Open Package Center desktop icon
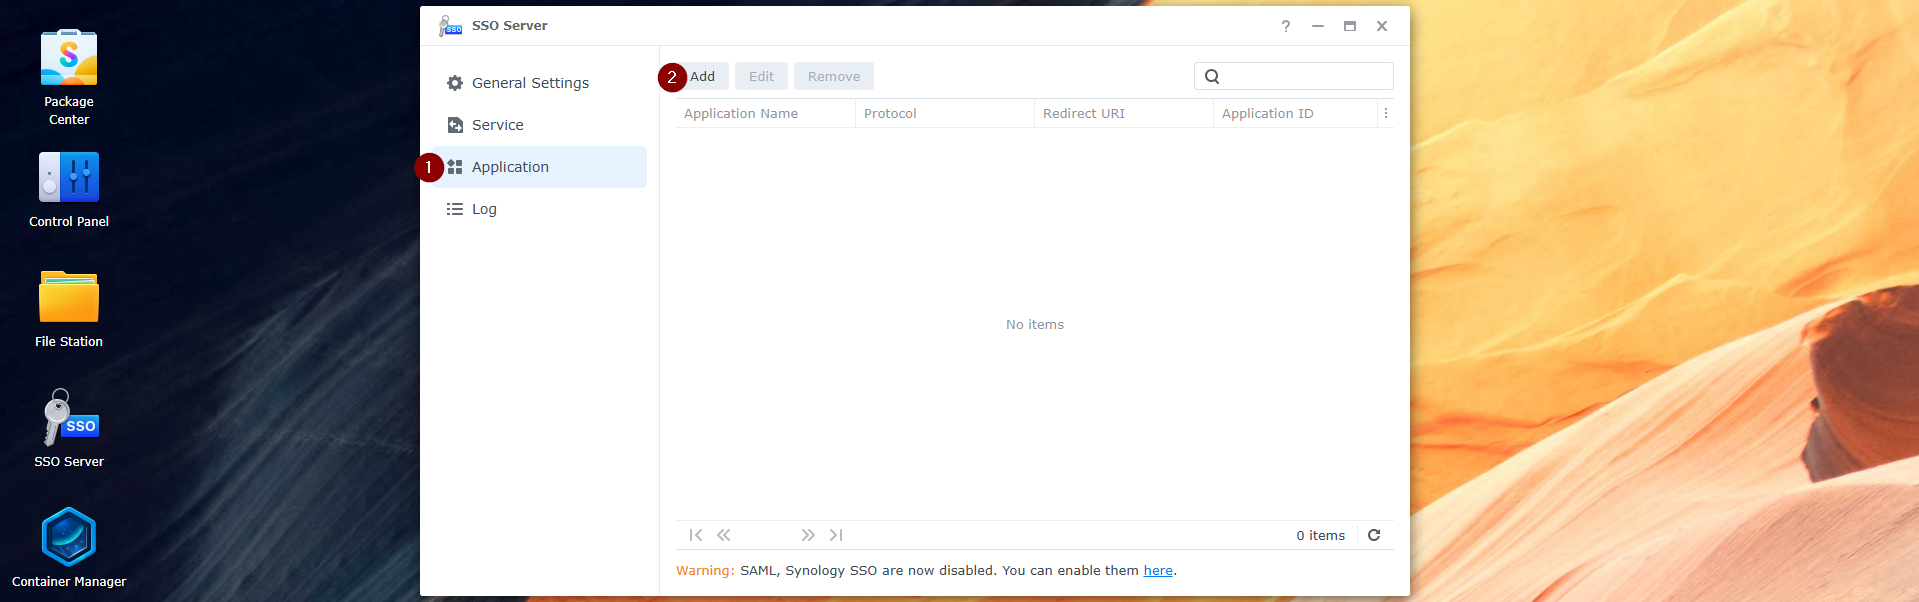Screen dimensions: 1919x602 (69, 60)
